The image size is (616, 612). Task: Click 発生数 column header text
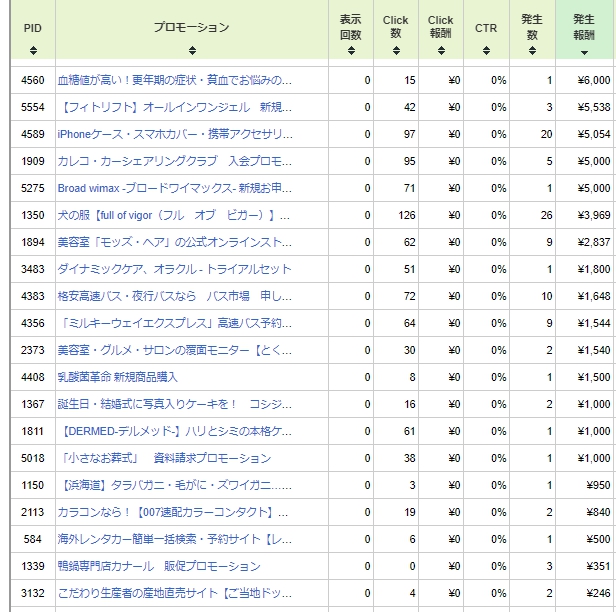click(532, 27)
